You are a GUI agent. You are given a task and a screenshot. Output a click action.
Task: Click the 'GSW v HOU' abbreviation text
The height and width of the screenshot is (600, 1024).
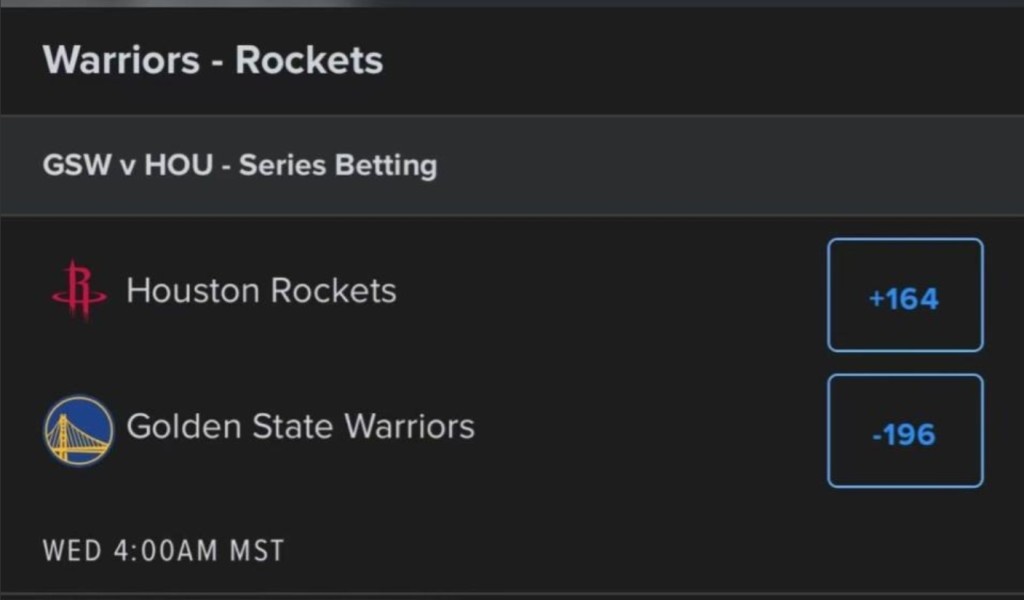[x=128, y=165]
